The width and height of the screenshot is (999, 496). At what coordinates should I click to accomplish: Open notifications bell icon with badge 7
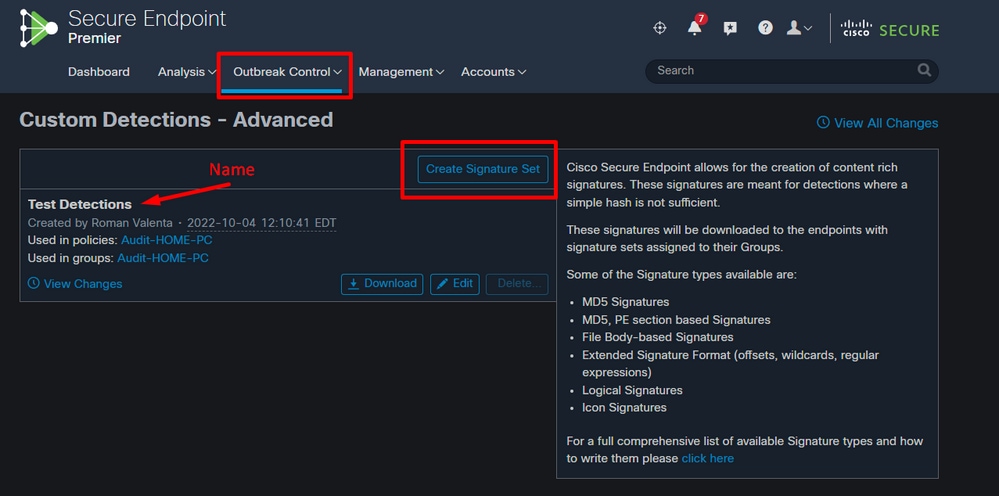[x=695, y=27]
